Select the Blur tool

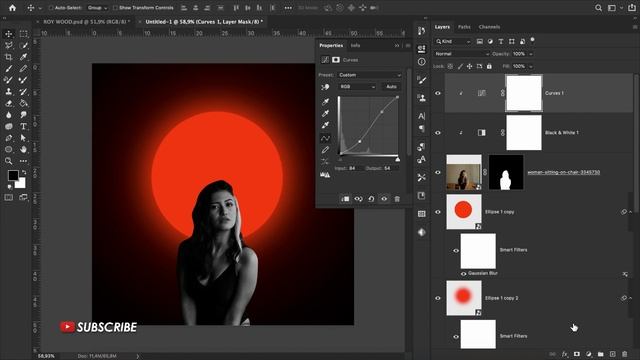pos(9,115)
